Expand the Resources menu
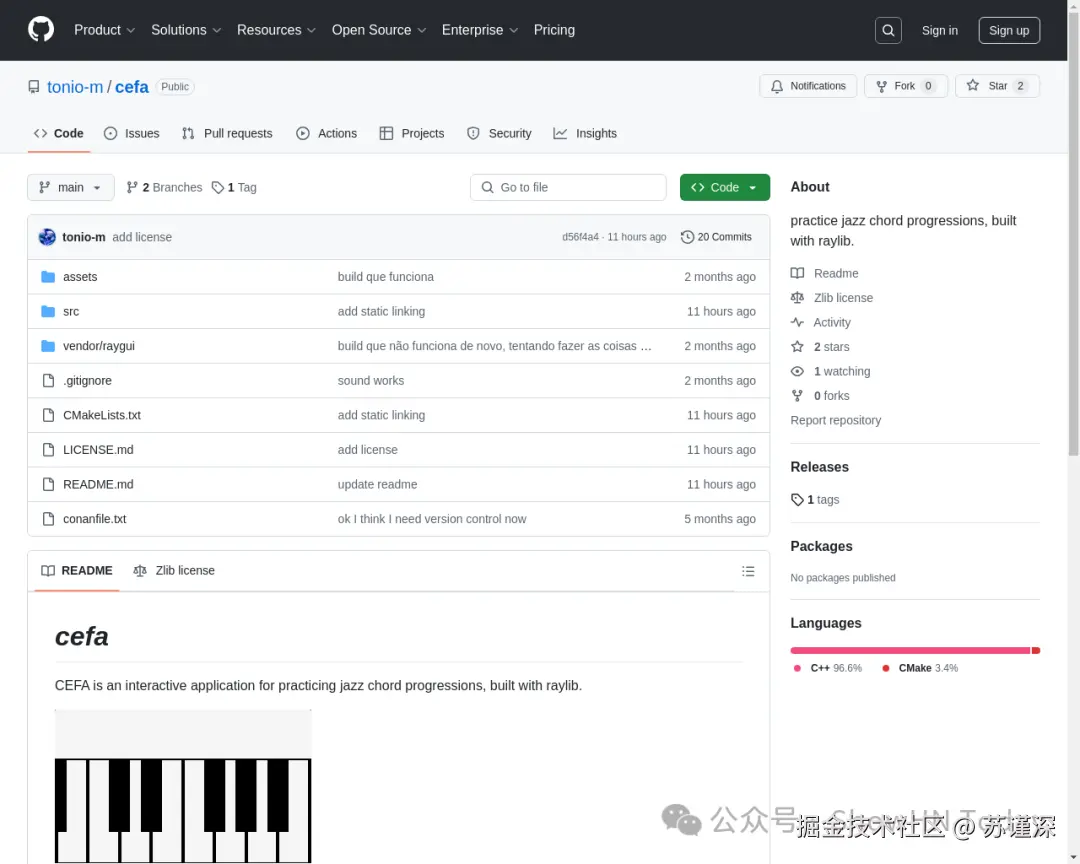Image resolution: width=1080 pixels, height=864 pixels. (x=276, y=30)
